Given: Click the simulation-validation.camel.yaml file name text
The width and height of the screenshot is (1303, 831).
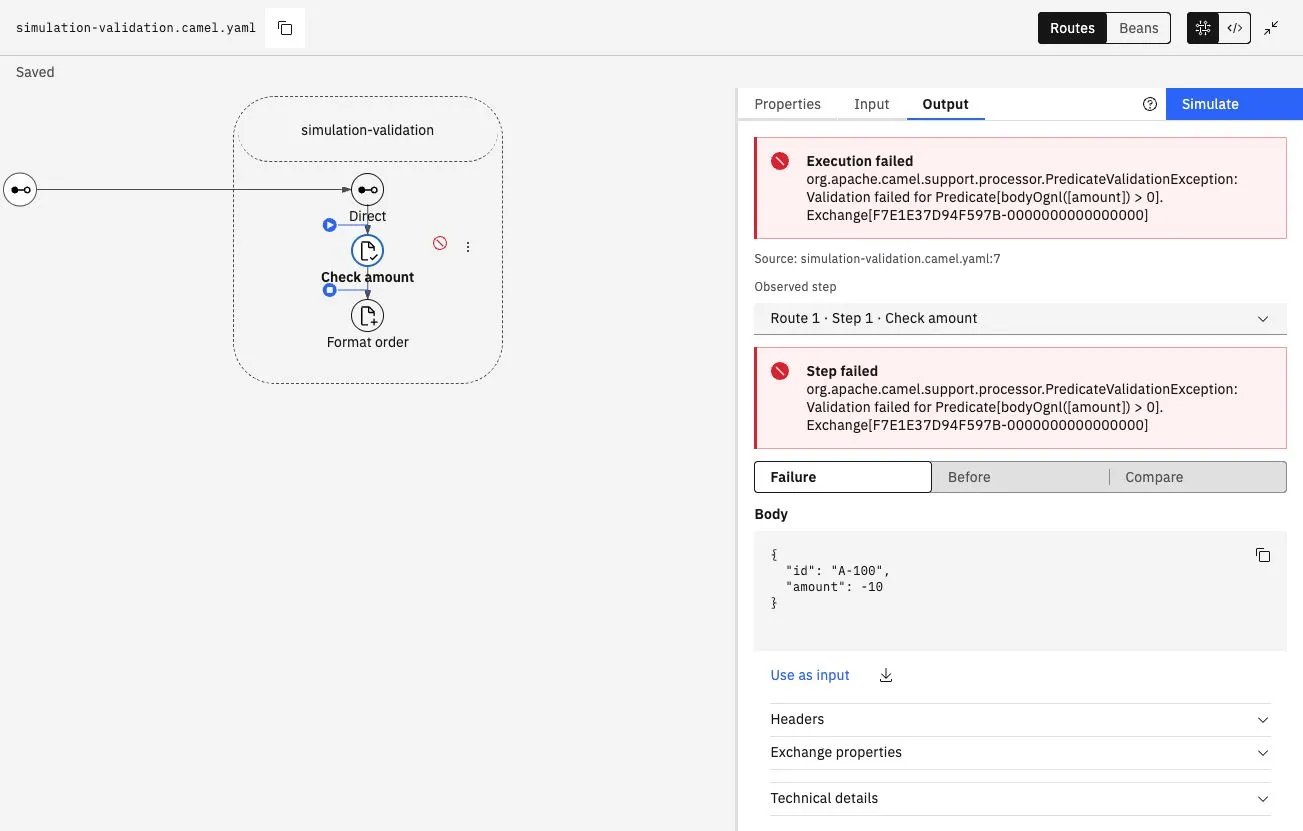Looking at the screenshot, I should (136, 28).
